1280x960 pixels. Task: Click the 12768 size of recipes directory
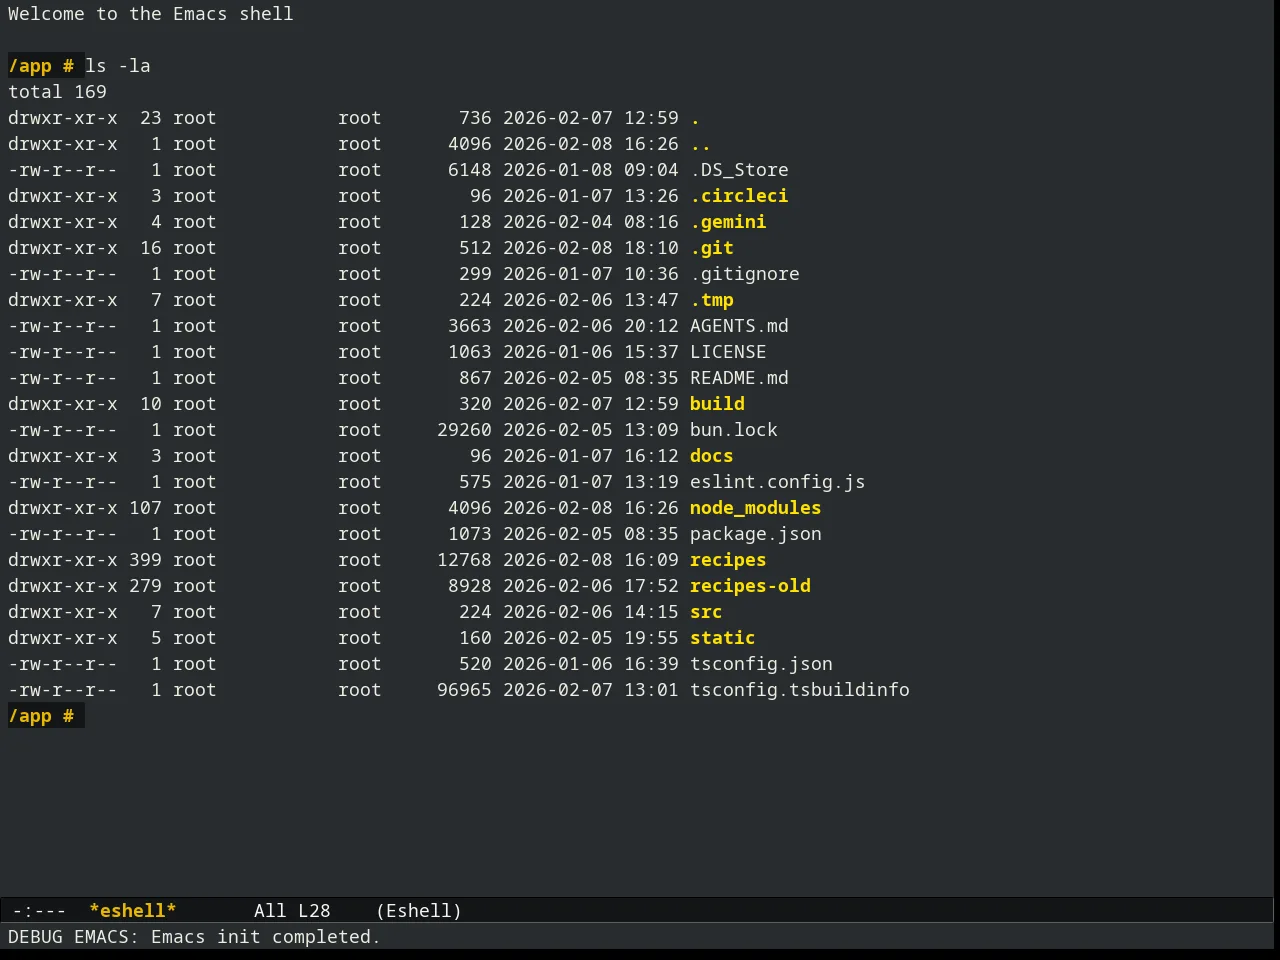[464, 560]
